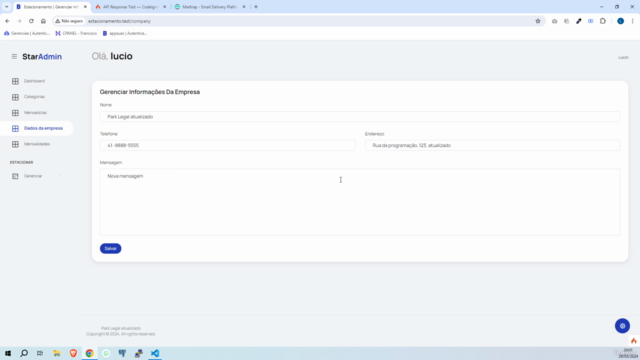Viewport: 640px width, 360px height.
Task: Click the StarAdmin logo
Action: (x=42, y=57)
